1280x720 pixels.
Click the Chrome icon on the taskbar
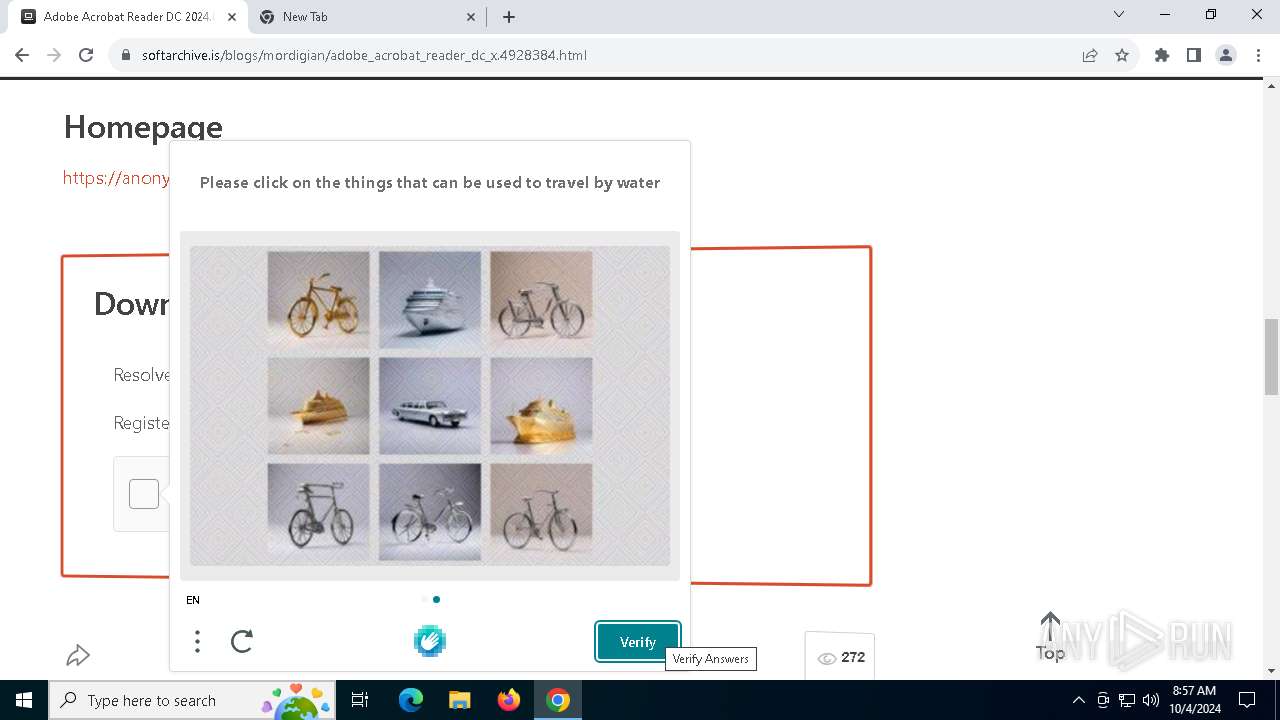click(558, 700)
